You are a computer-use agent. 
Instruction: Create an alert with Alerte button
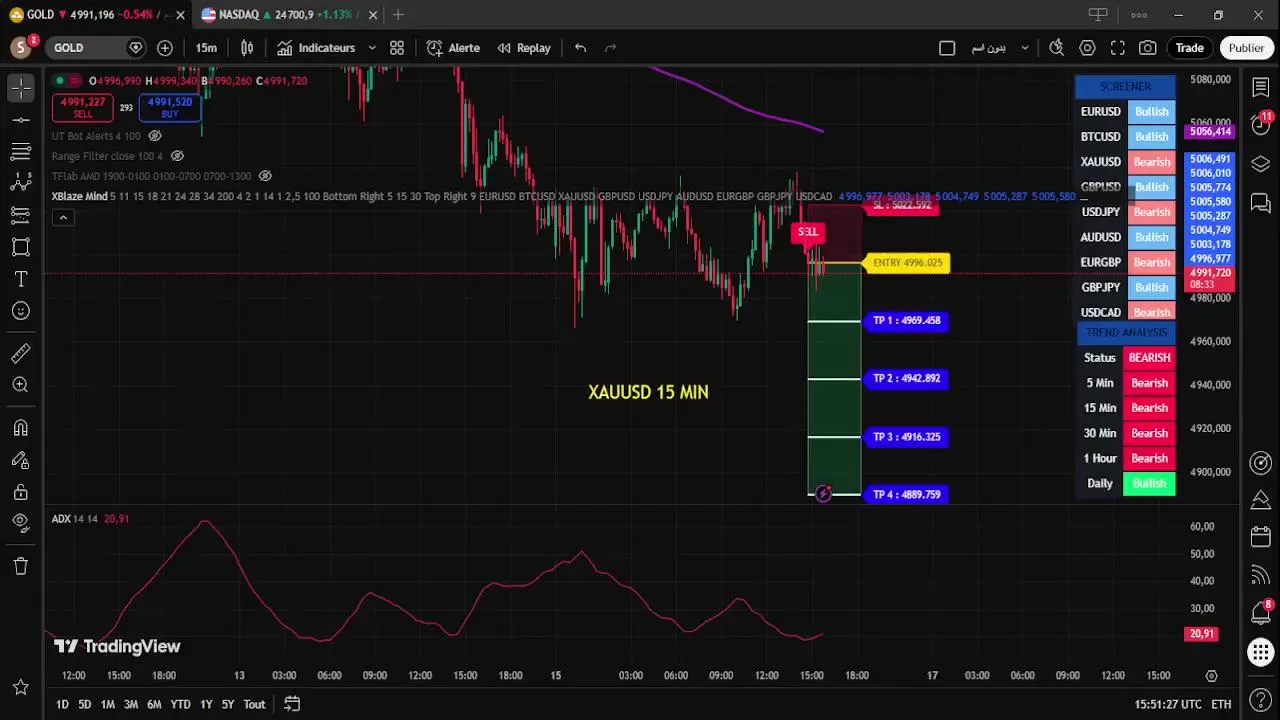[453, 48]
